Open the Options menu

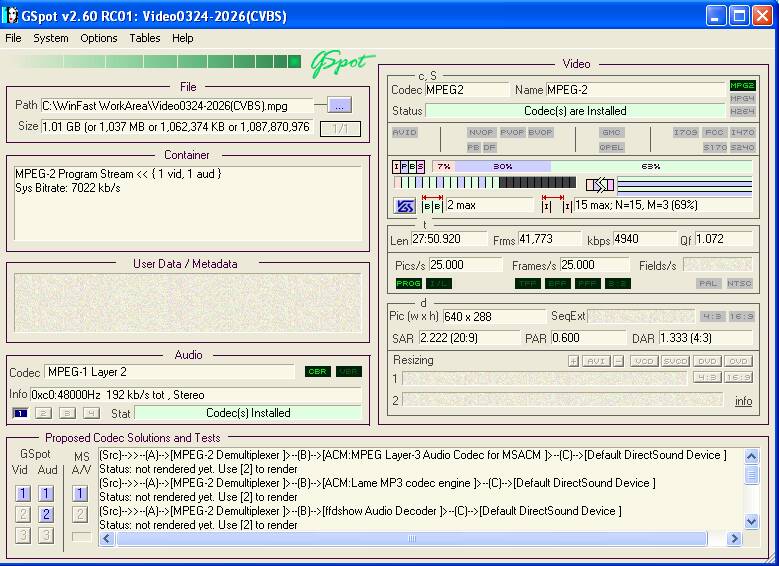(x=99, y=38)
